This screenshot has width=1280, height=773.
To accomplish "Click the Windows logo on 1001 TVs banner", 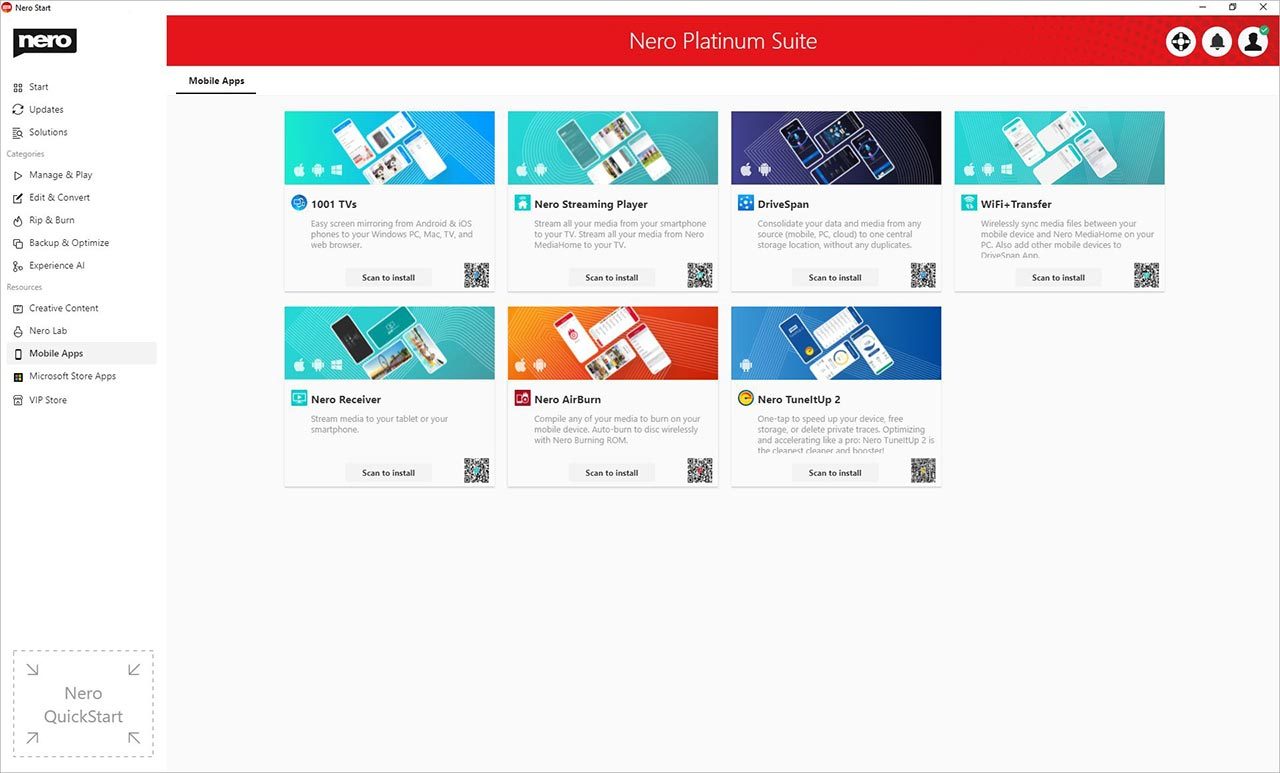I will (336, 170).
